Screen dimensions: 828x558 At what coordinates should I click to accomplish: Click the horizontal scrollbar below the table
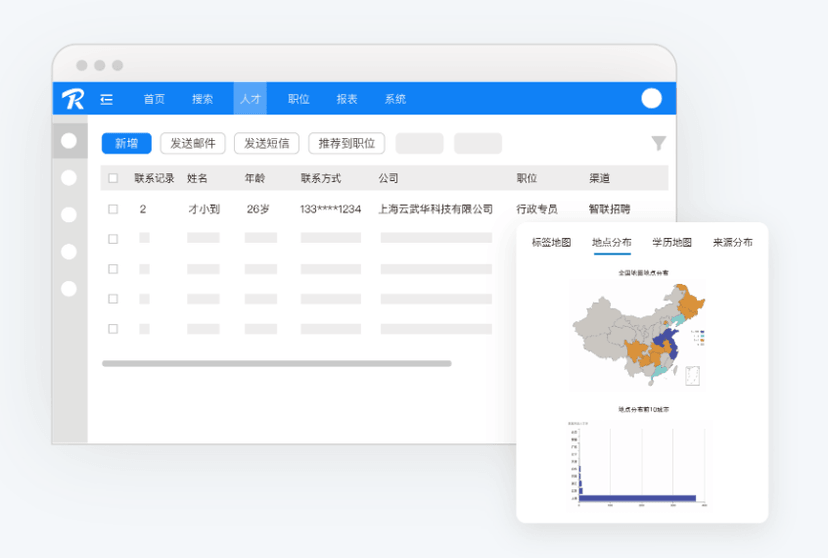(x=277, y=364)
